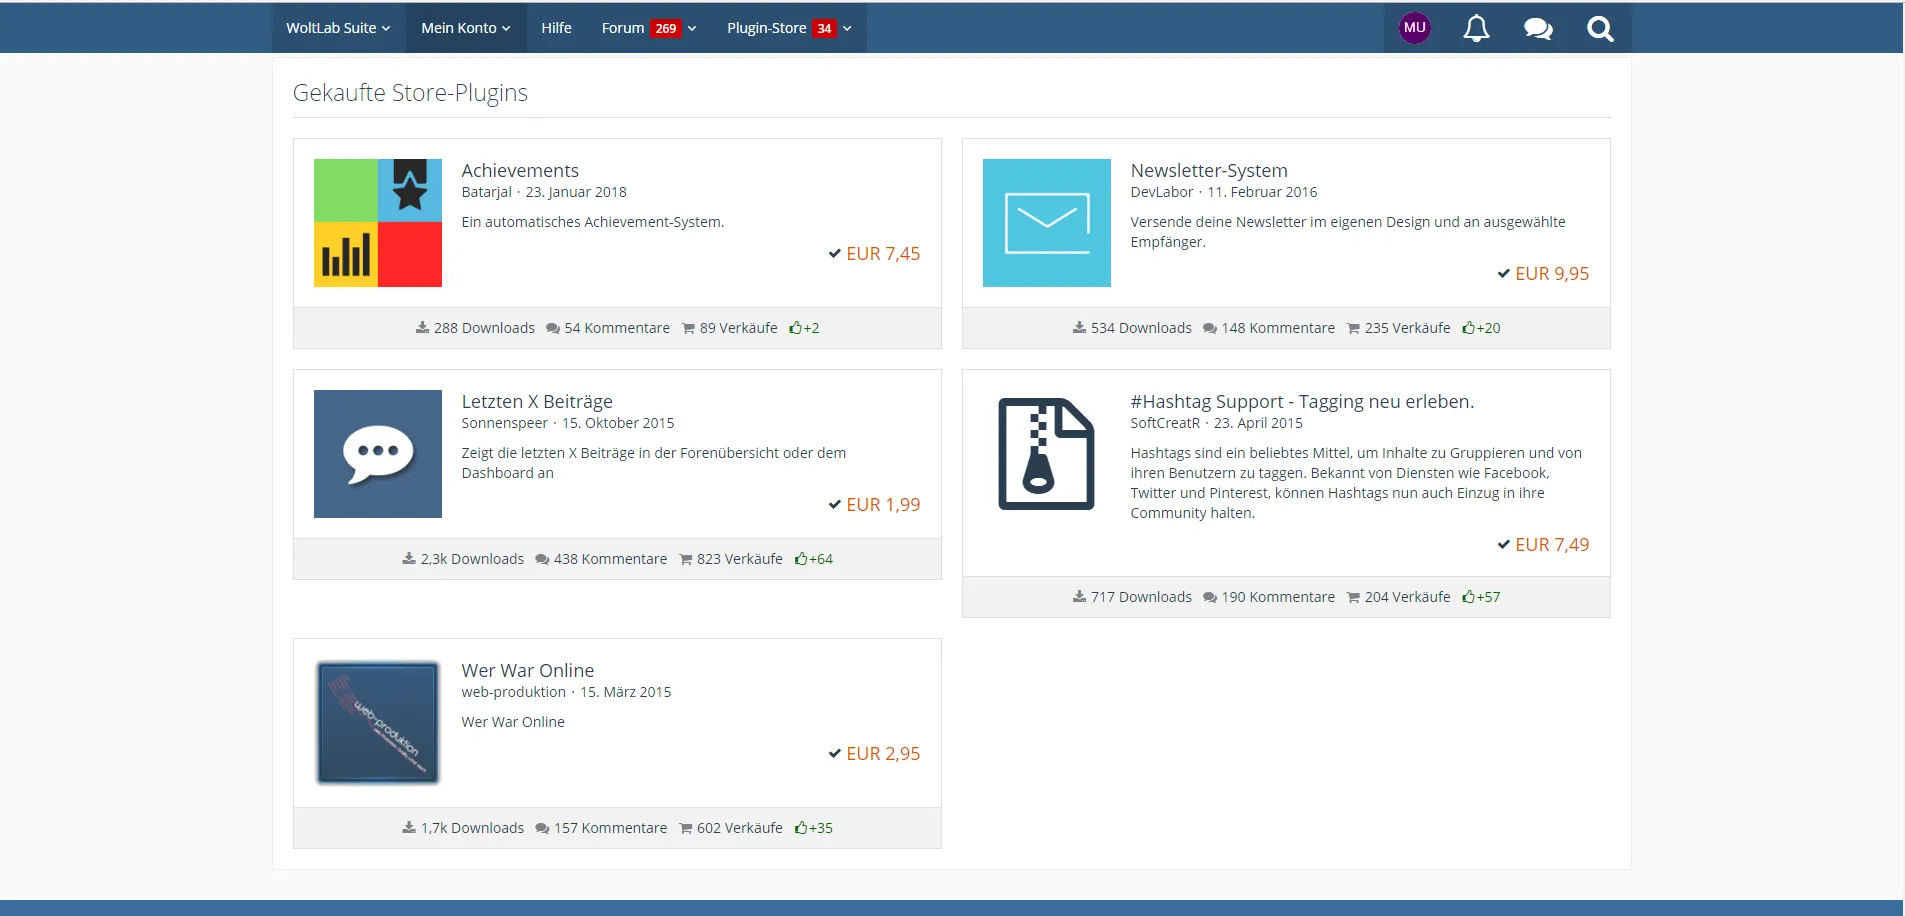
Task: Open conversations speech bubbles icon
Action: (x=1538, y=28)
